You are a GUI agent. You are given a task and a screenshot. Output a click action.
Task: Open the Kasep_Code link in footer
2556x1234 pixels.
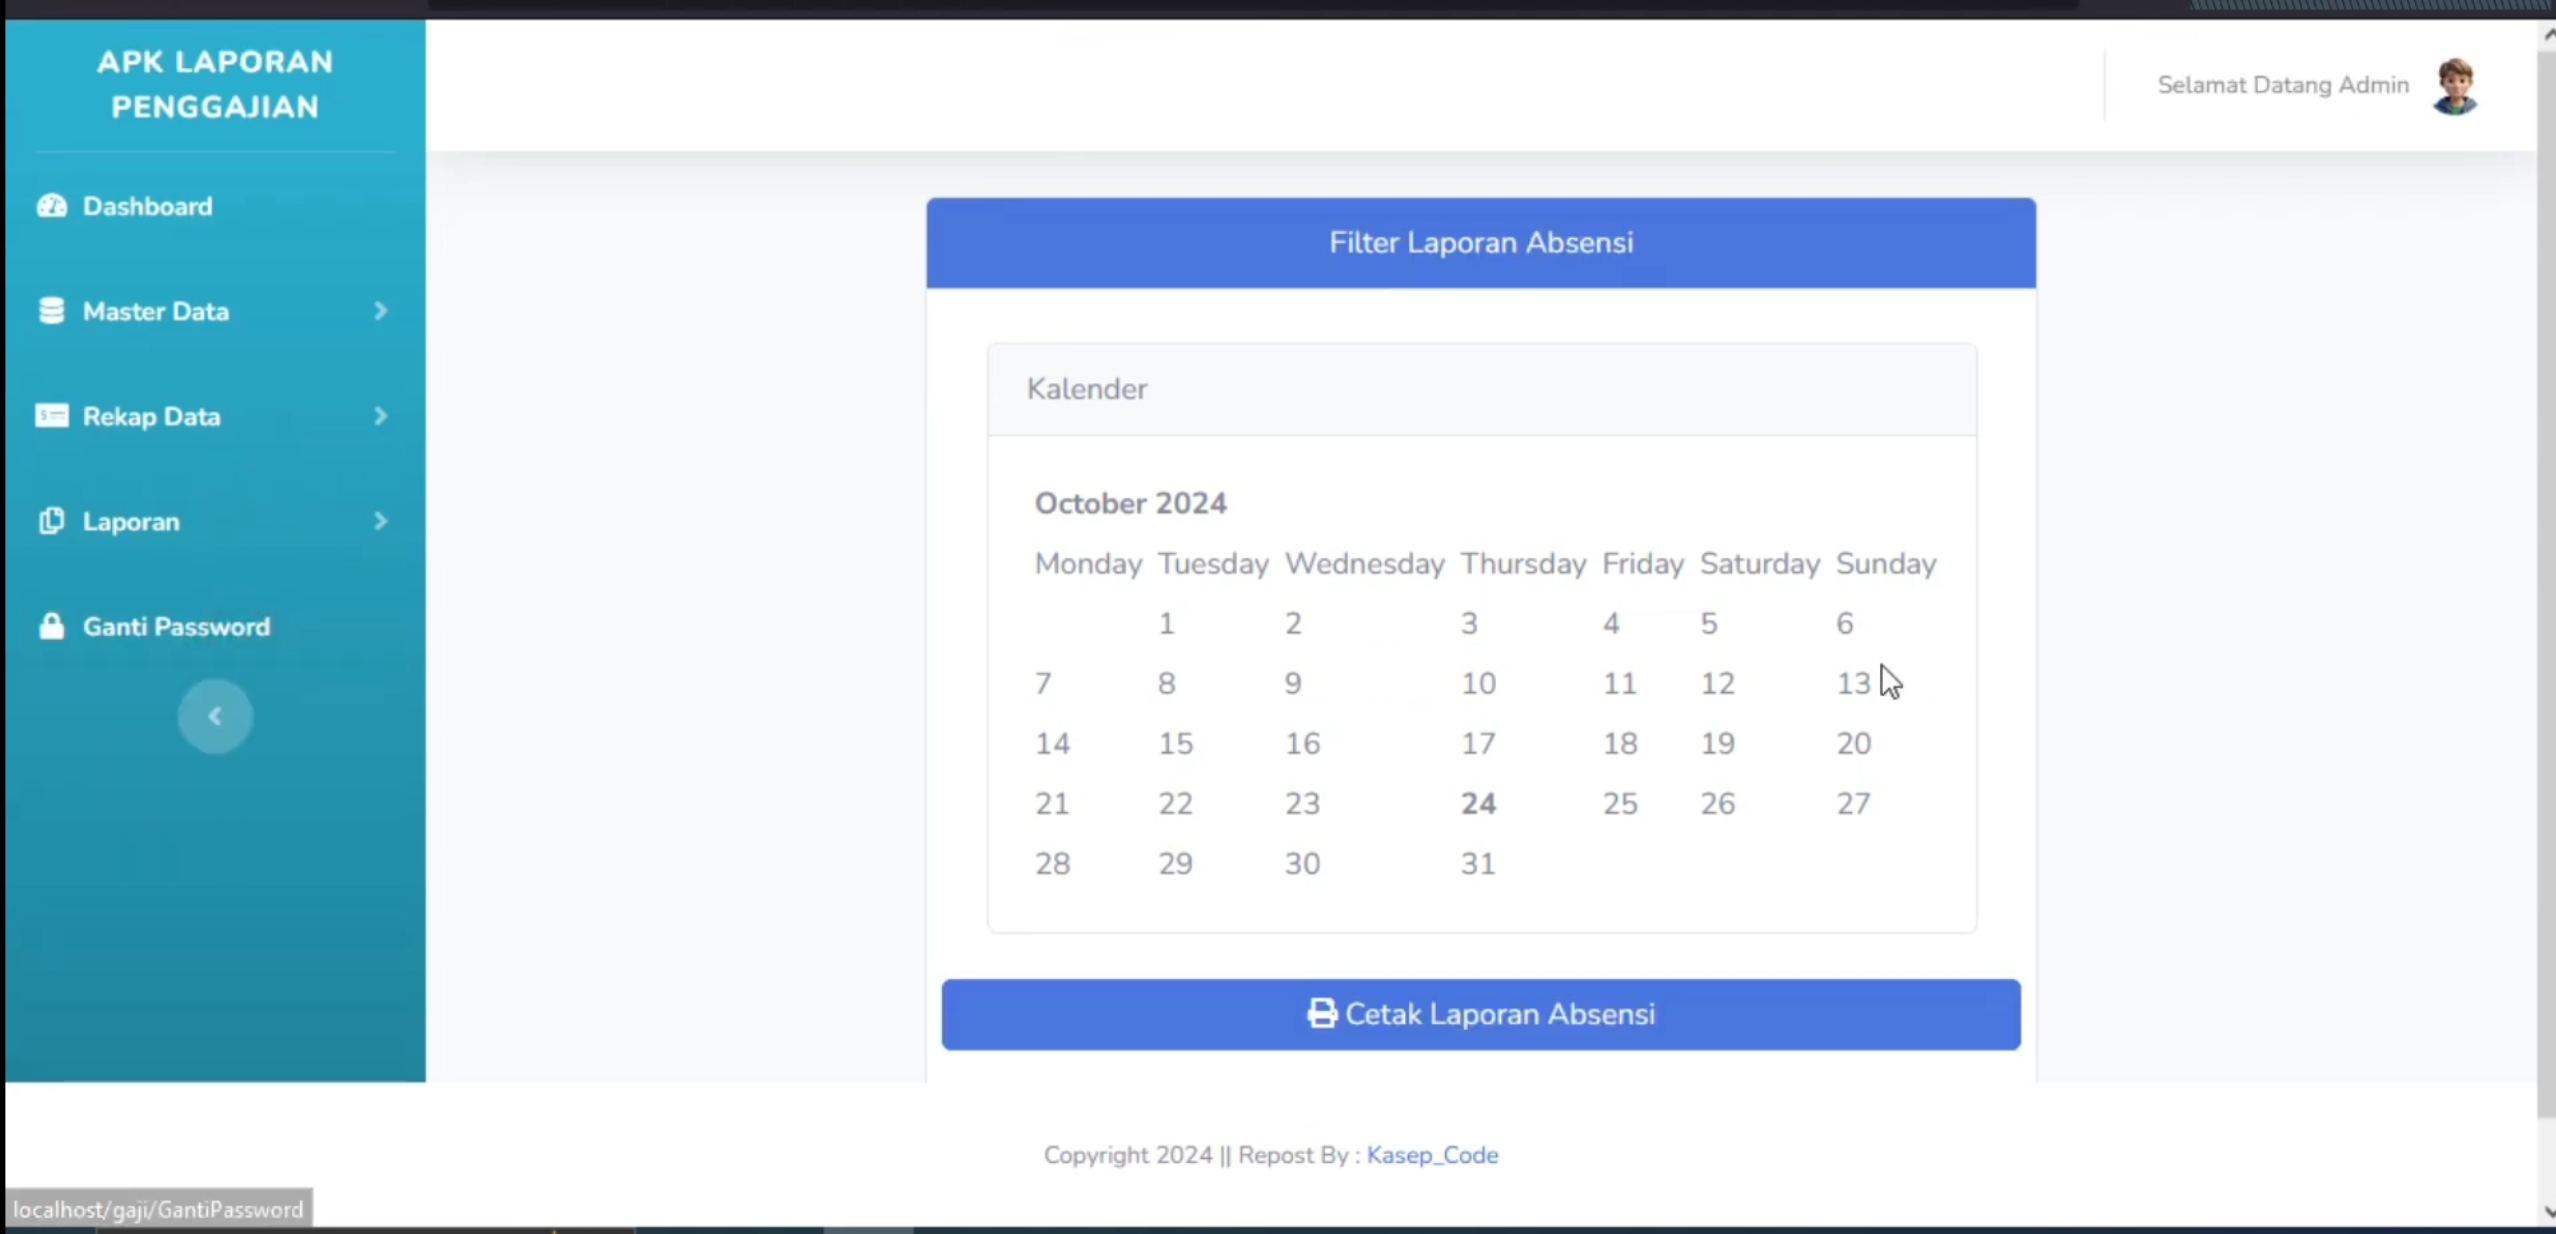1432,1155
